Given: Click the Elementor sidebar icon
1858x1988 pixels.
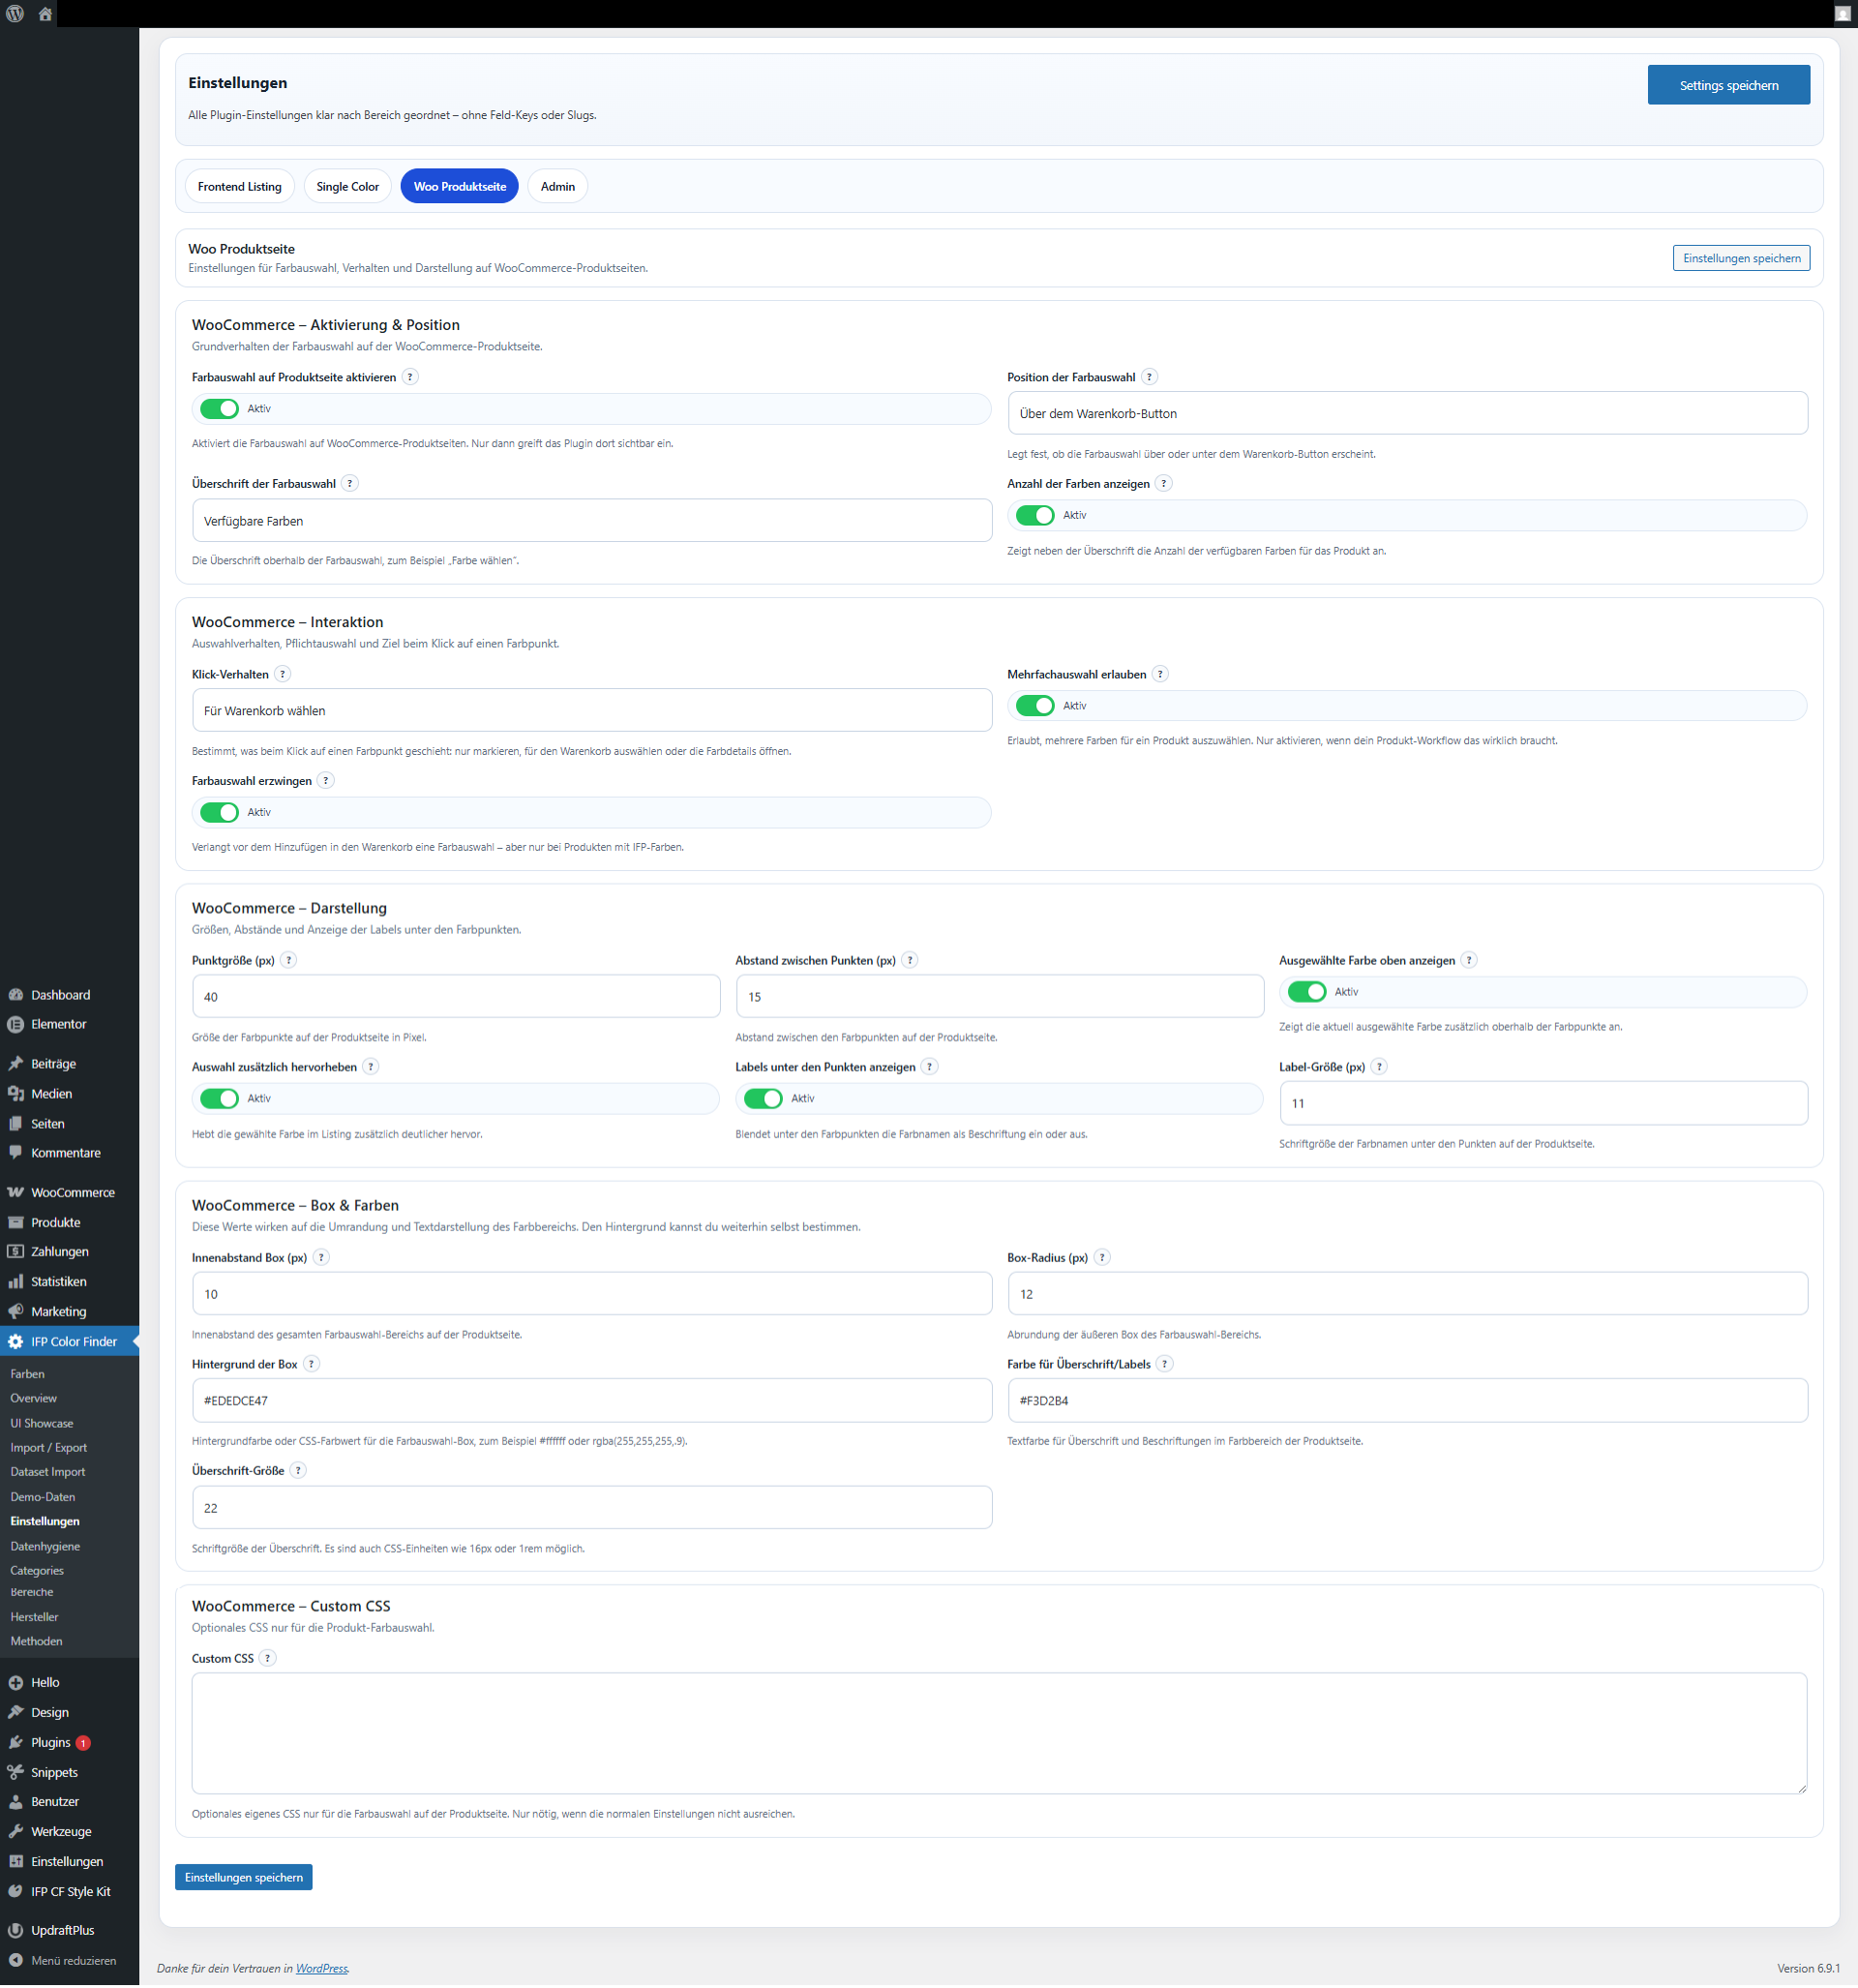Looking at the screenshot, I should click(16, 1024).
